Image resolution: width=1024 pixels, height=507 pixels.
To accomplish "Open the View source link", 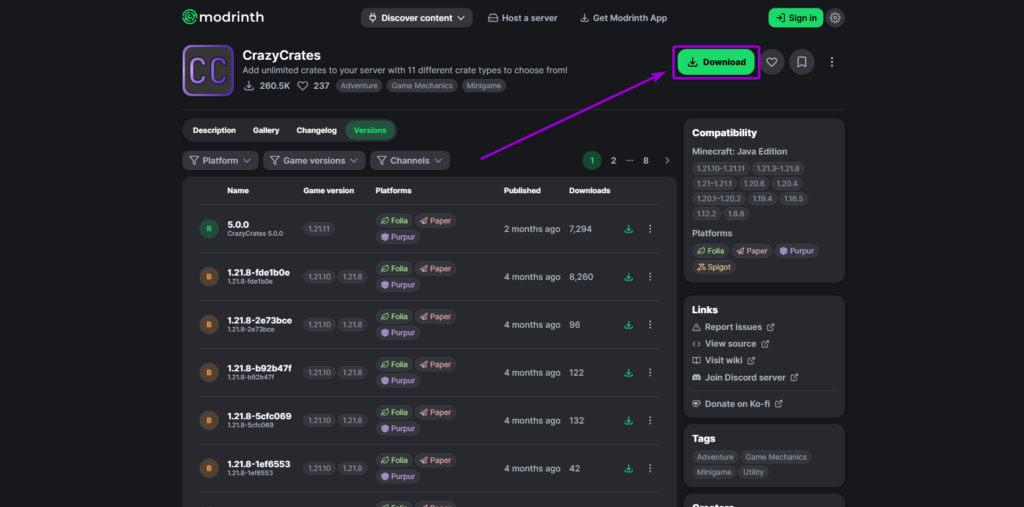I will coord(731,344).
